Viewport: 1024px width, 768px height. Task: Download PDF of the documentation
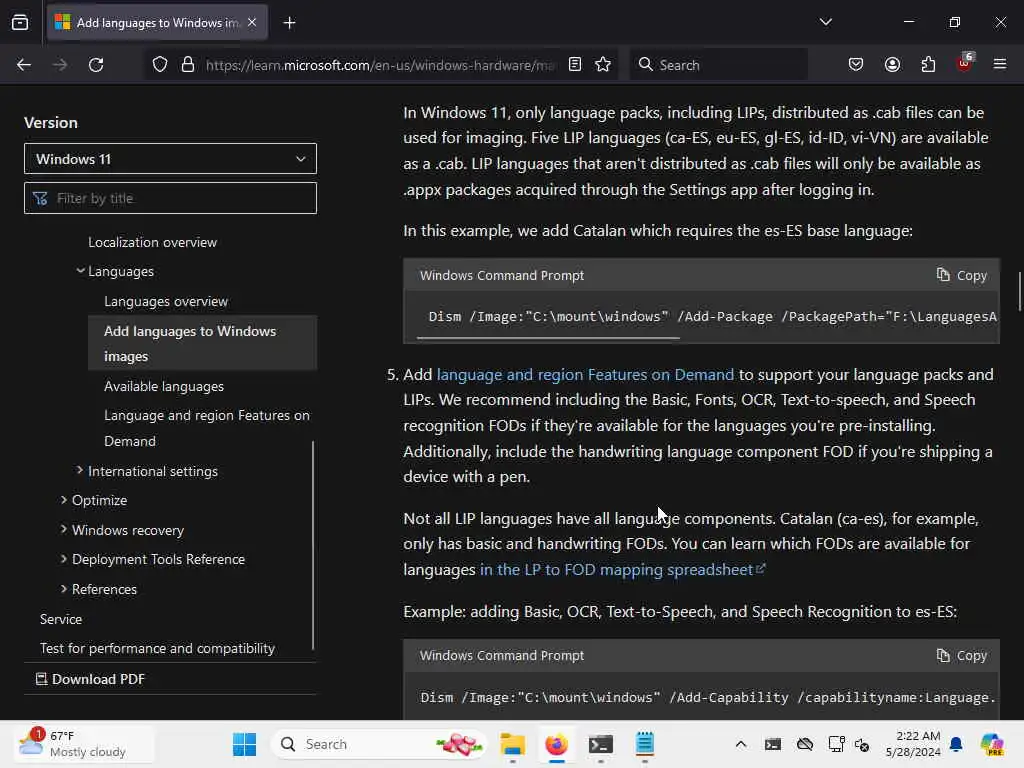90,679
